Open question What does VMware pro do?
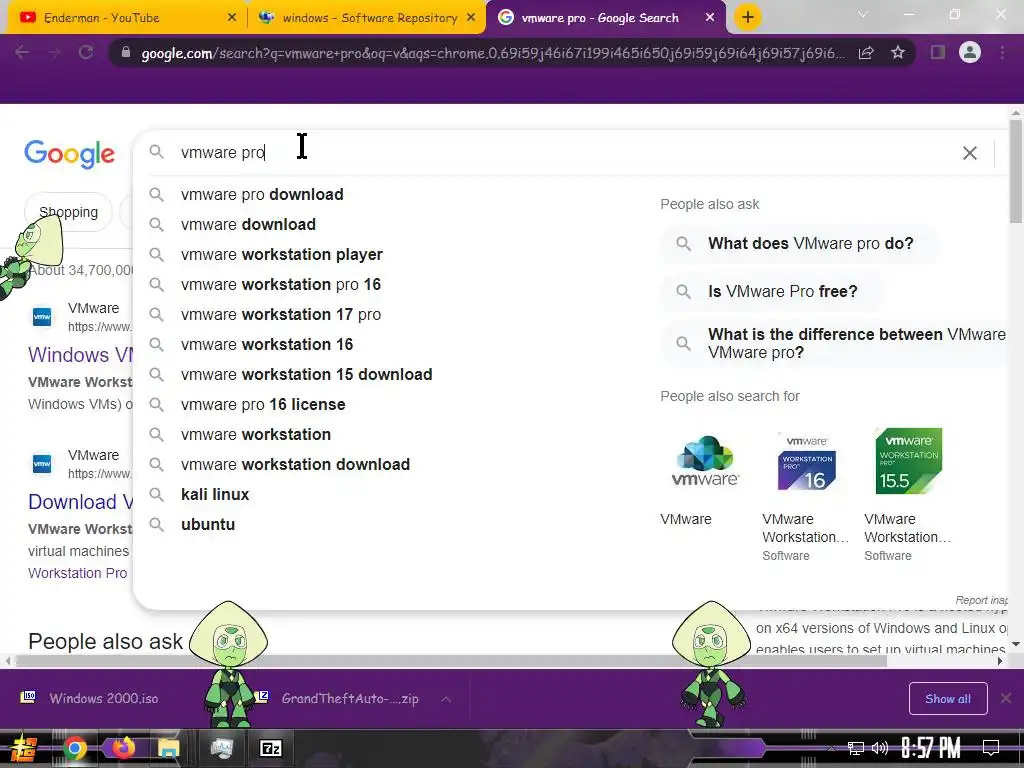1024x768 pixels. [800, 244]
